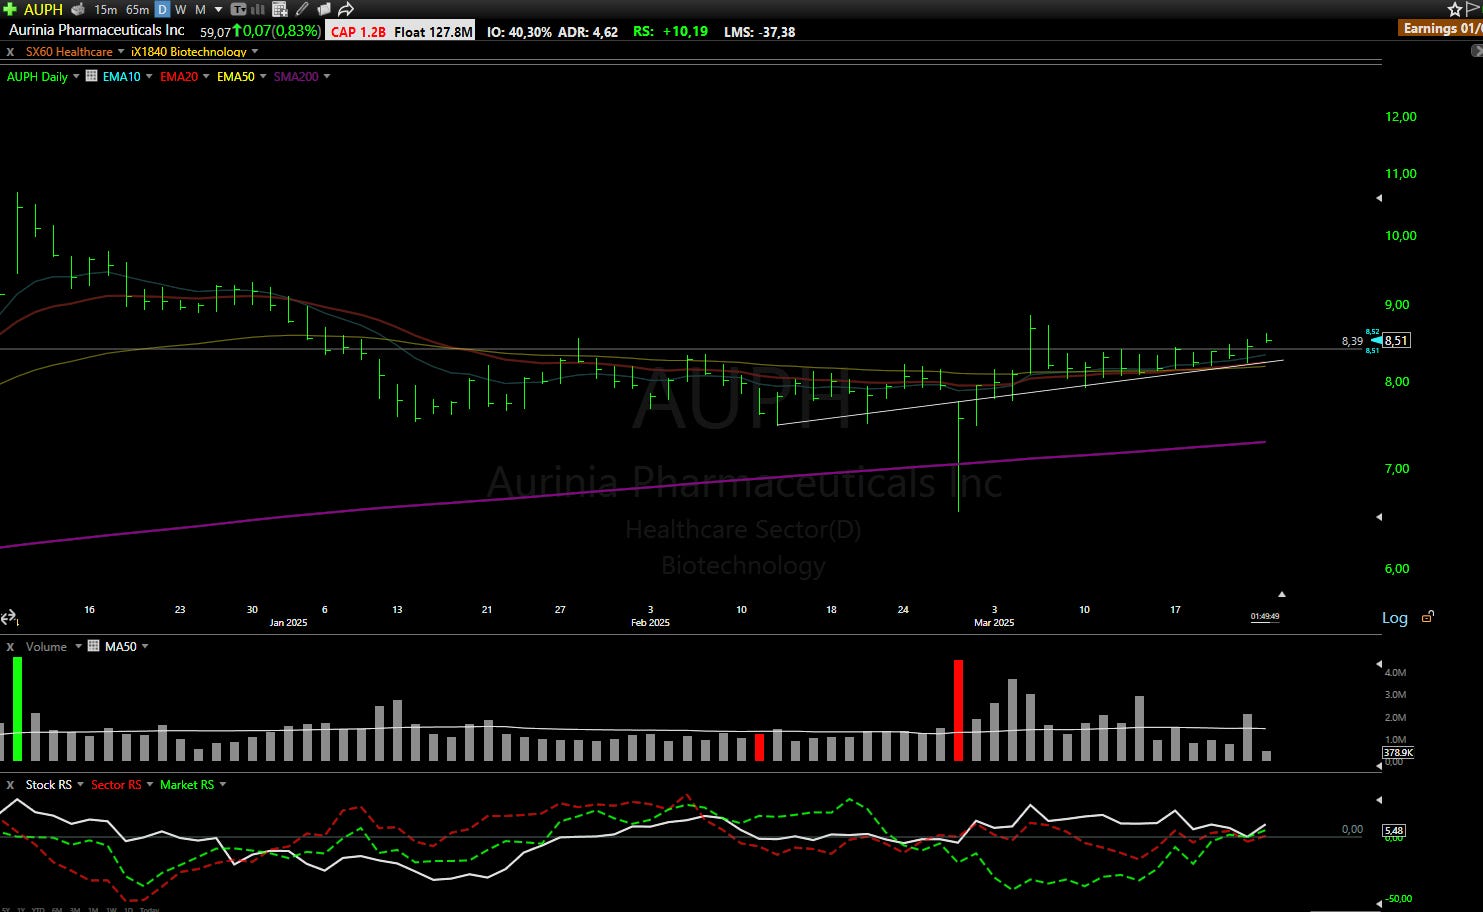Select the W weekly timeframe
1483x912 pixels.
click(x=181, y=9)
